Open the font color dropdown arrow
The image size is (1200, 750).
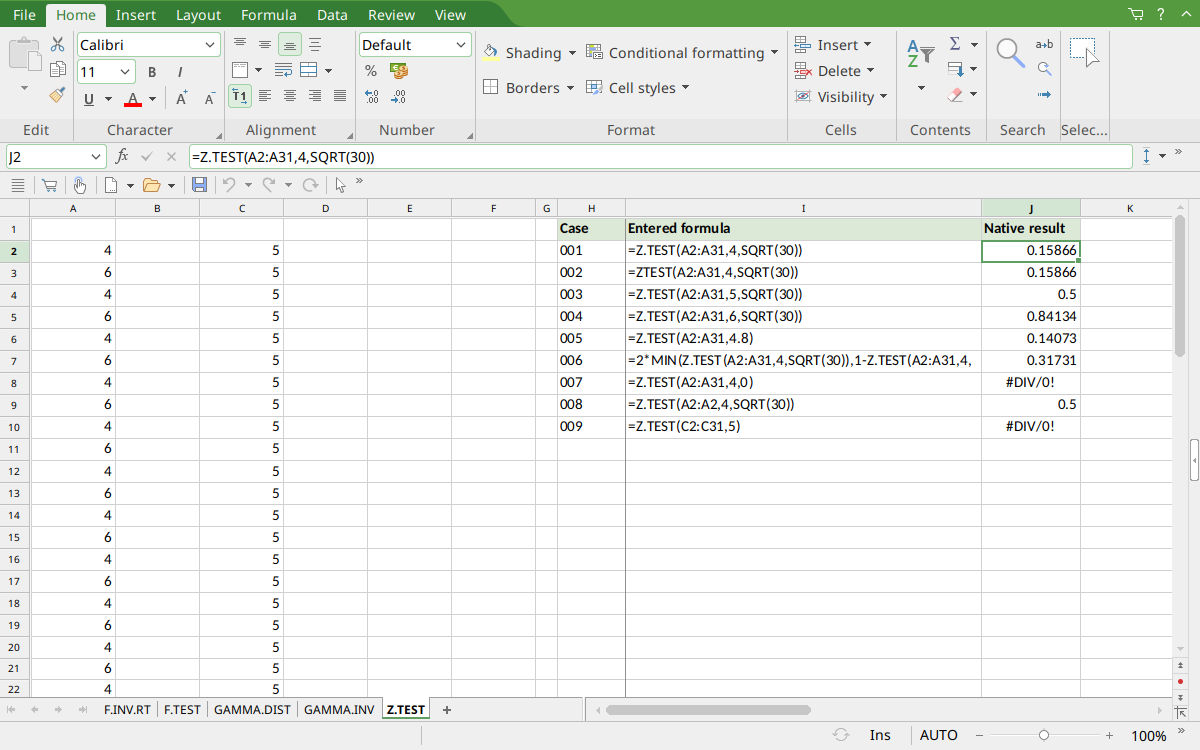[x=152, y=99]
